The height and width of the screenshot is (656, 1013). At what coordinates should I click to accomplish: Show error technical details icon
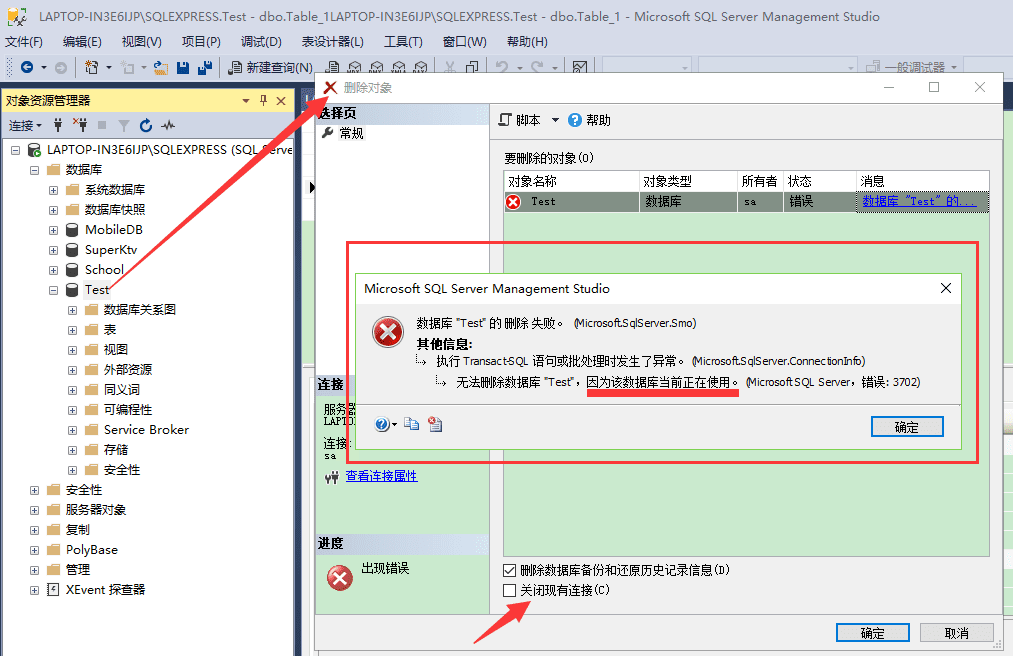point(435,424)
